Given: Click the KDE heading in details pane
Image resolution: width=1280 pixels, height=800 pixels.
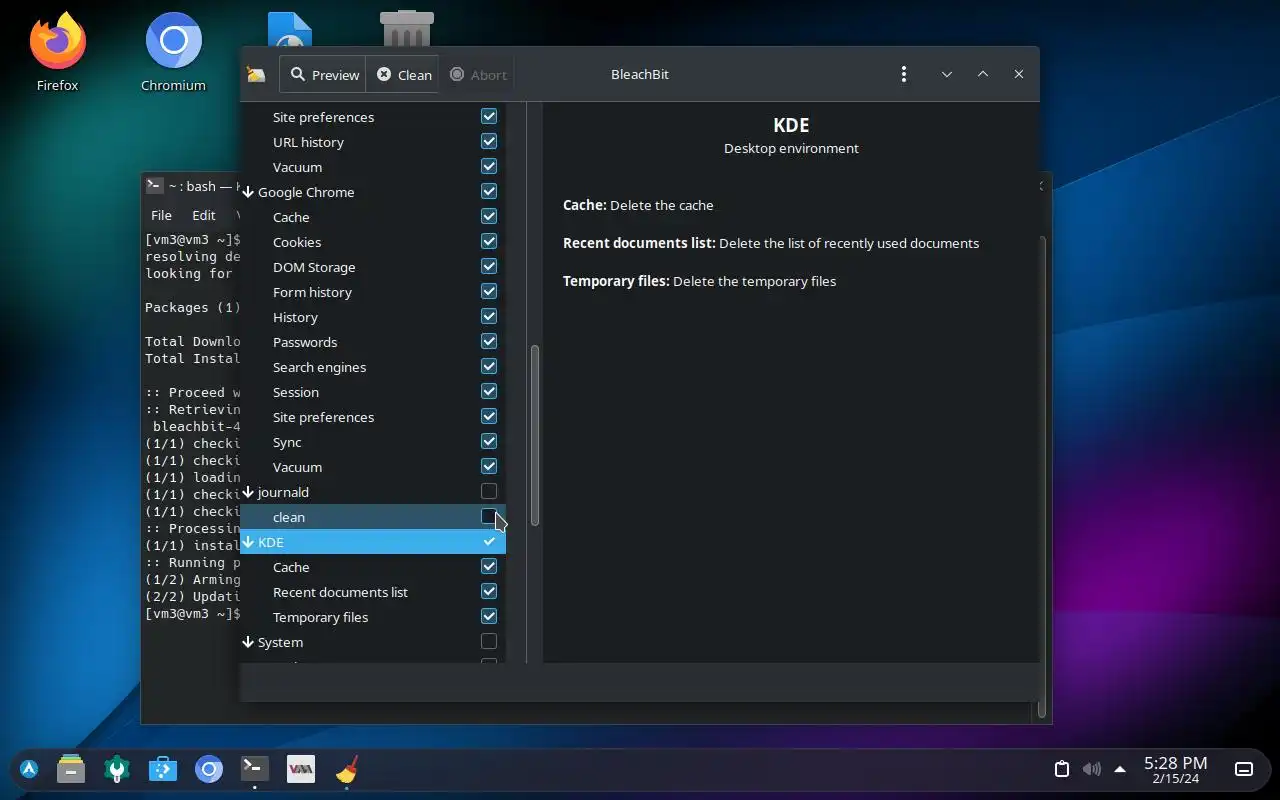Looking at the screenshot, I should coord(791,125).
